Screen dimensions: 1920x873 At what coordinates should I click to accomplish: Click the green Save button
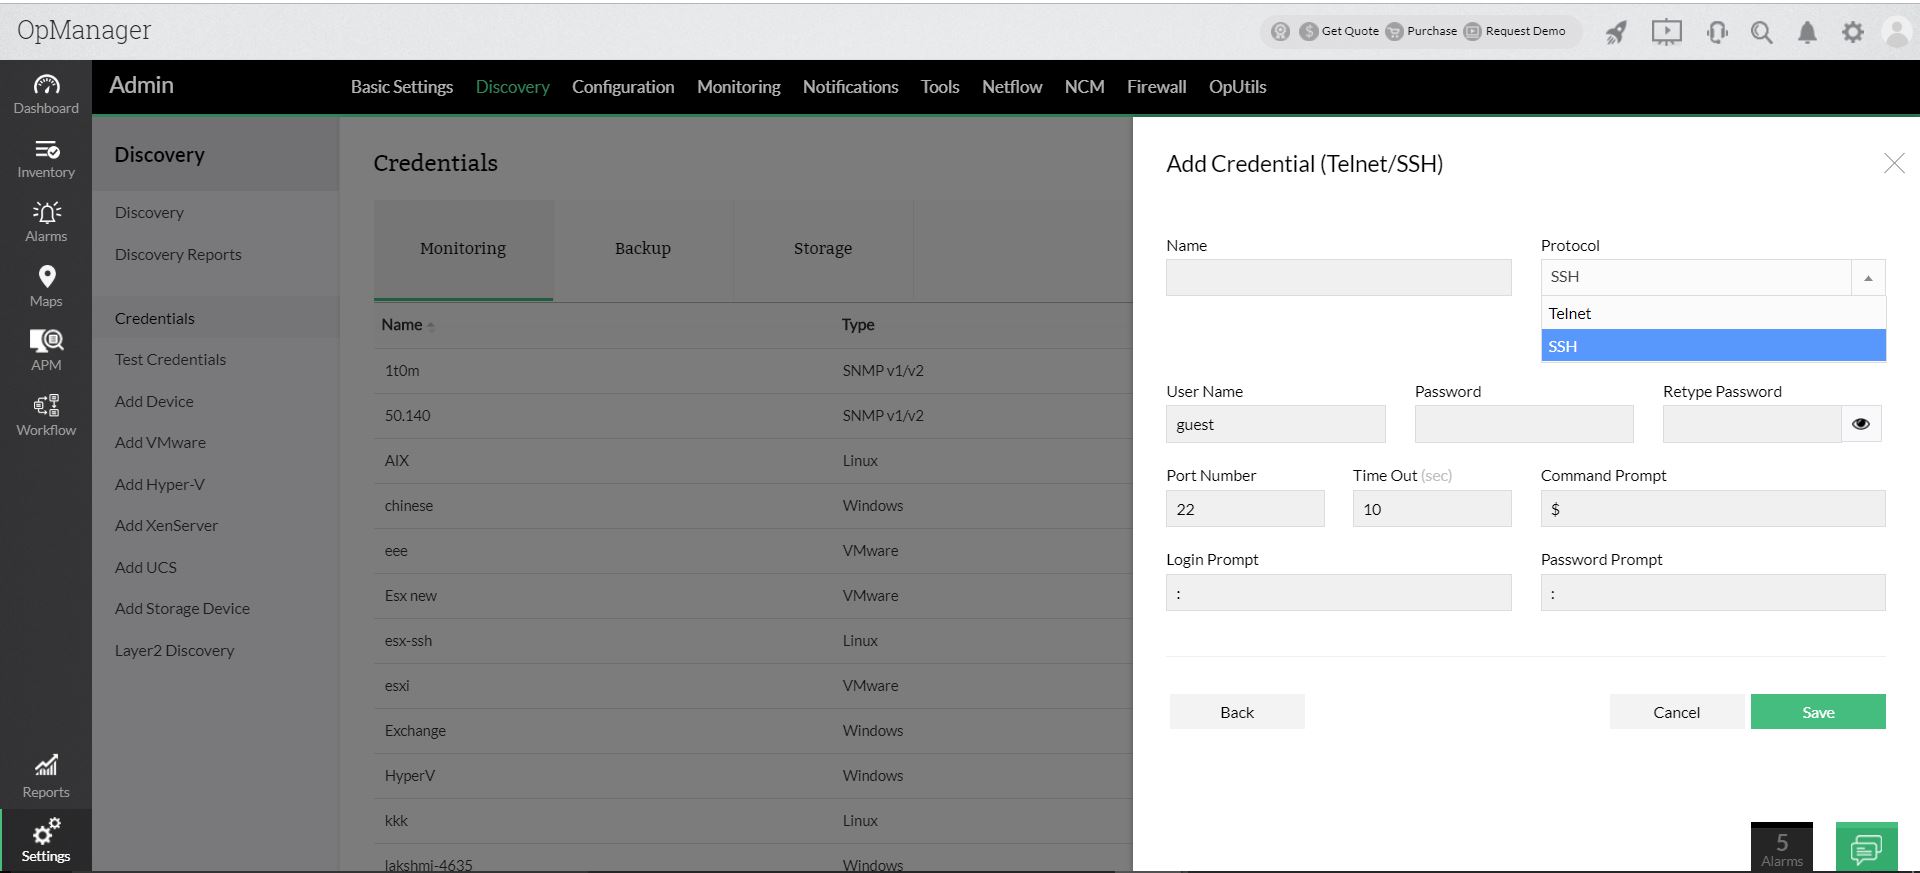[1817, 712]
